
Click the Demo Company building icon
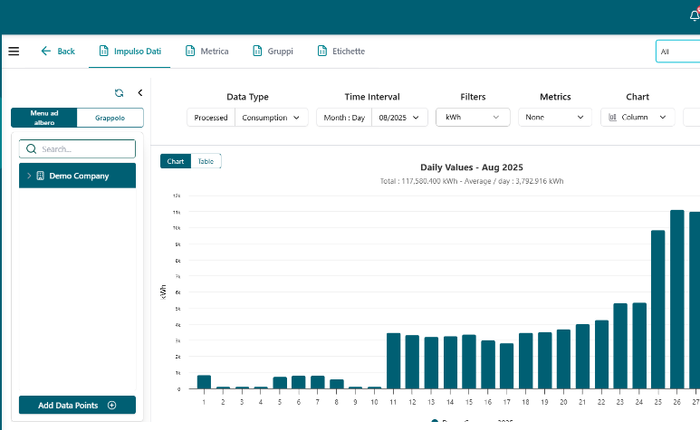pyautogui.click(x=40, y=176)
